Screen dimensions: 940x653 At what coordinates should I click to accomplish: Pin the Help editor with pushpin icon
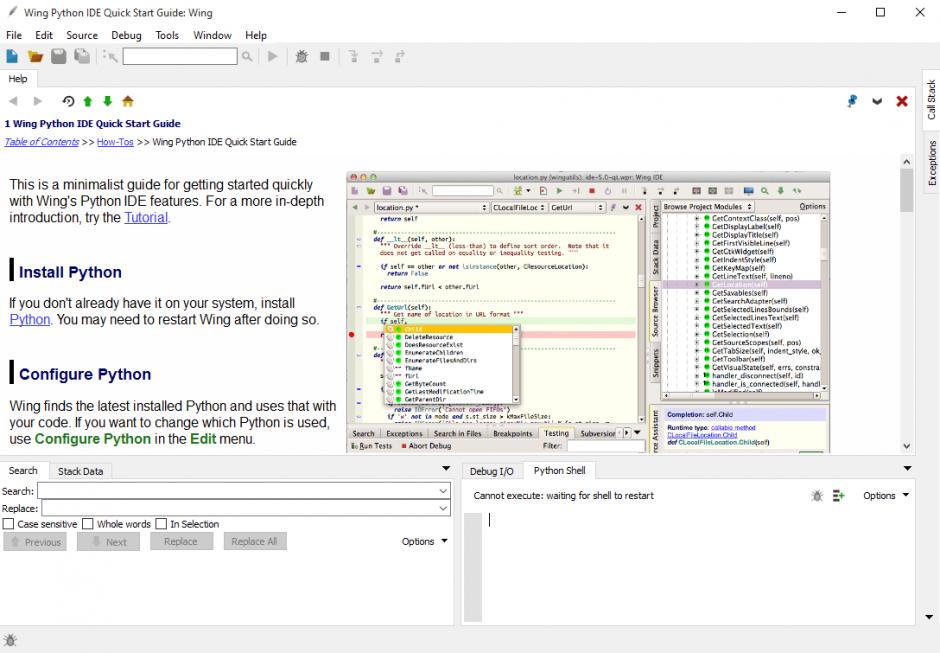tap(852, 101)
